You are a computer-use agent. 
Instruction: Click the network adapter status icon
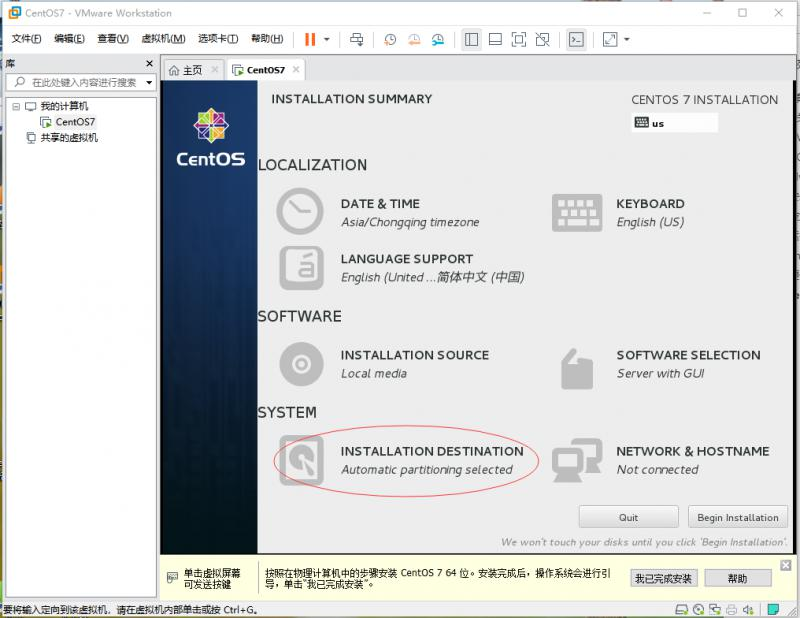(715, 609)
